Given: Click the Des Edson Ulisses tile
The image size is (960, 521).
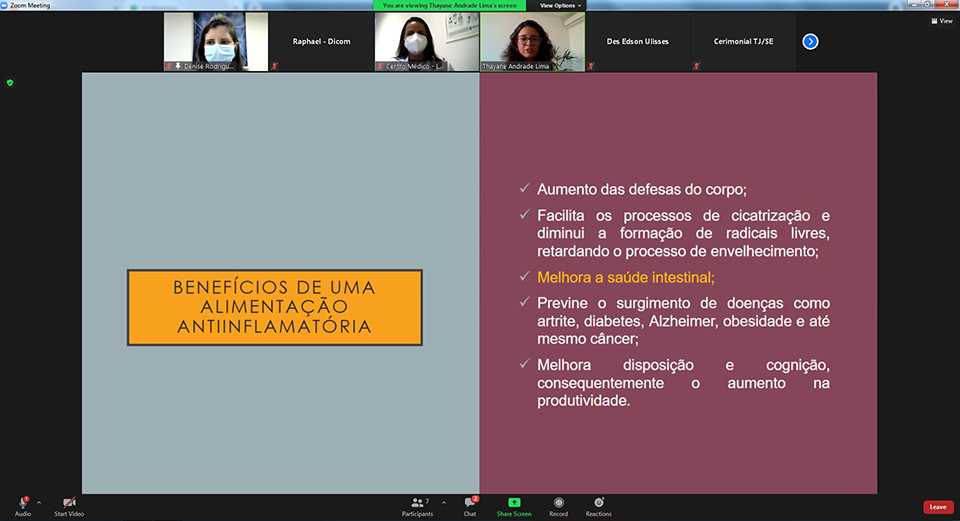Looking at the screenshot, I should point(637,41).
